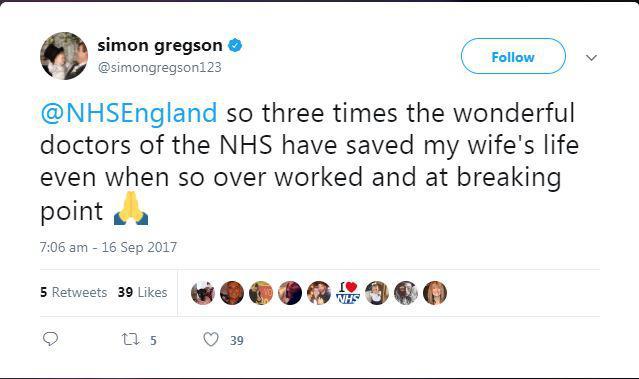Follow simon gregson
Screen dimensions: 639x379
point(513,56)
